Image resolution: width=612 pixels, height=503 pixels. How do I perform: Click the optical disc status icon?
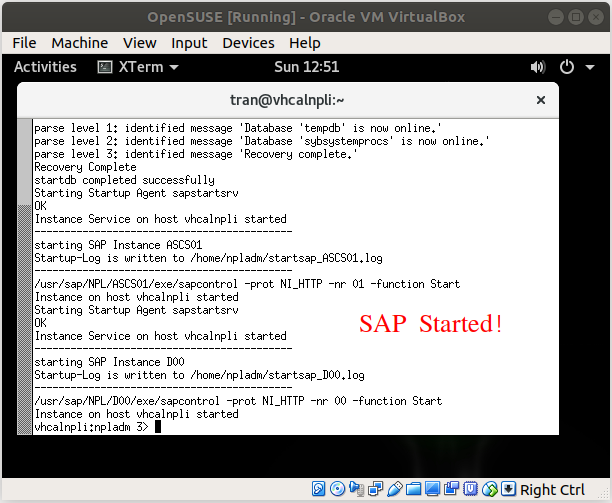[337, 489]
